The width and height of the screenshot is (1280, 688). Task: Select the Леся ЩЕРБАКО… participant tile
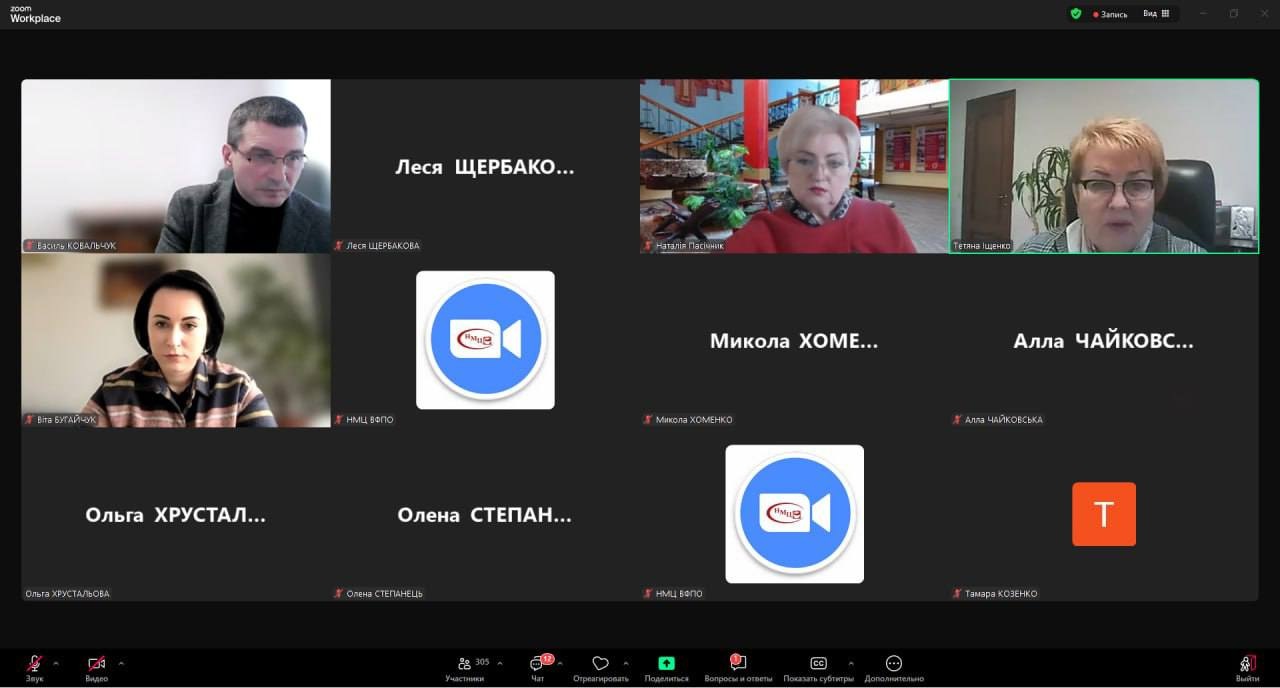(485, 166)
